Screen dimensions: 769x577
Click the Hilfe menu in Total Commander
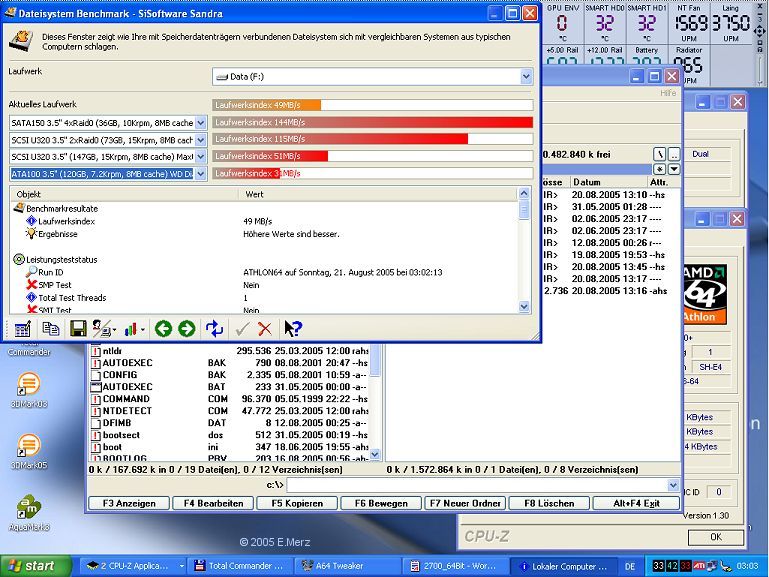click(x=668, y=93)
